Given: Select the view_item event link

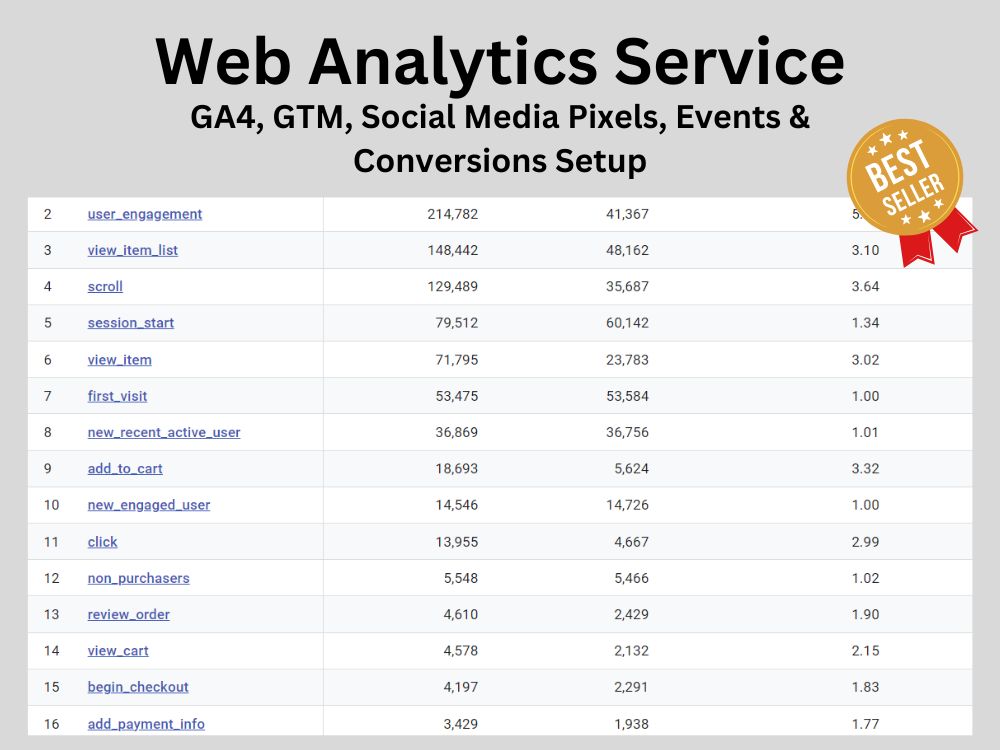Looking at the screenshot, I should click(x=119, y=359).
